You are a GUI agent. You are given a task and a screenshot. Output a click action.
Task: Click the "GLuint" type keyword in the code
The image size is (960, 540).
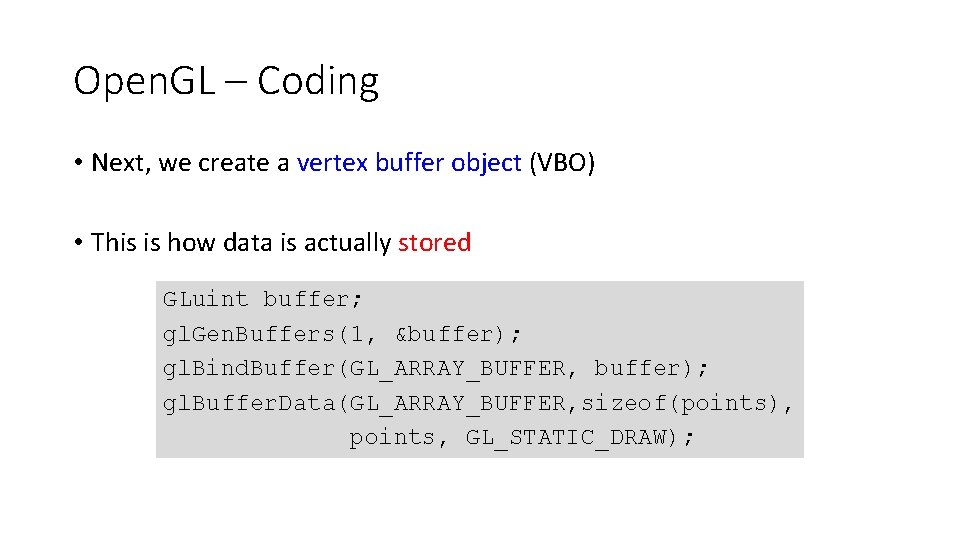[x=205, y=299]
